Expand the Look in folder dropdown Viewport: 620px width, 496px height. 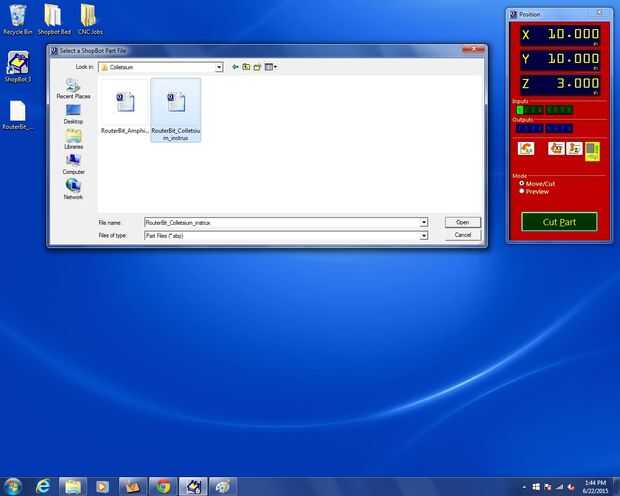coord(219,68)
